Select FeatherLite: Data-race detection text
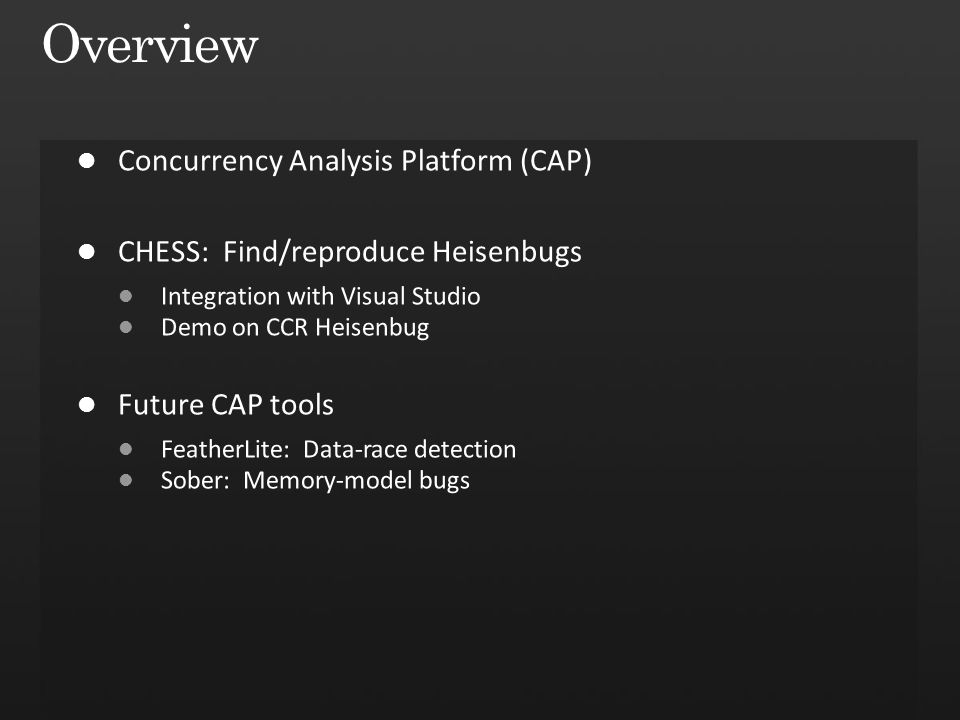 pos(338,449)
